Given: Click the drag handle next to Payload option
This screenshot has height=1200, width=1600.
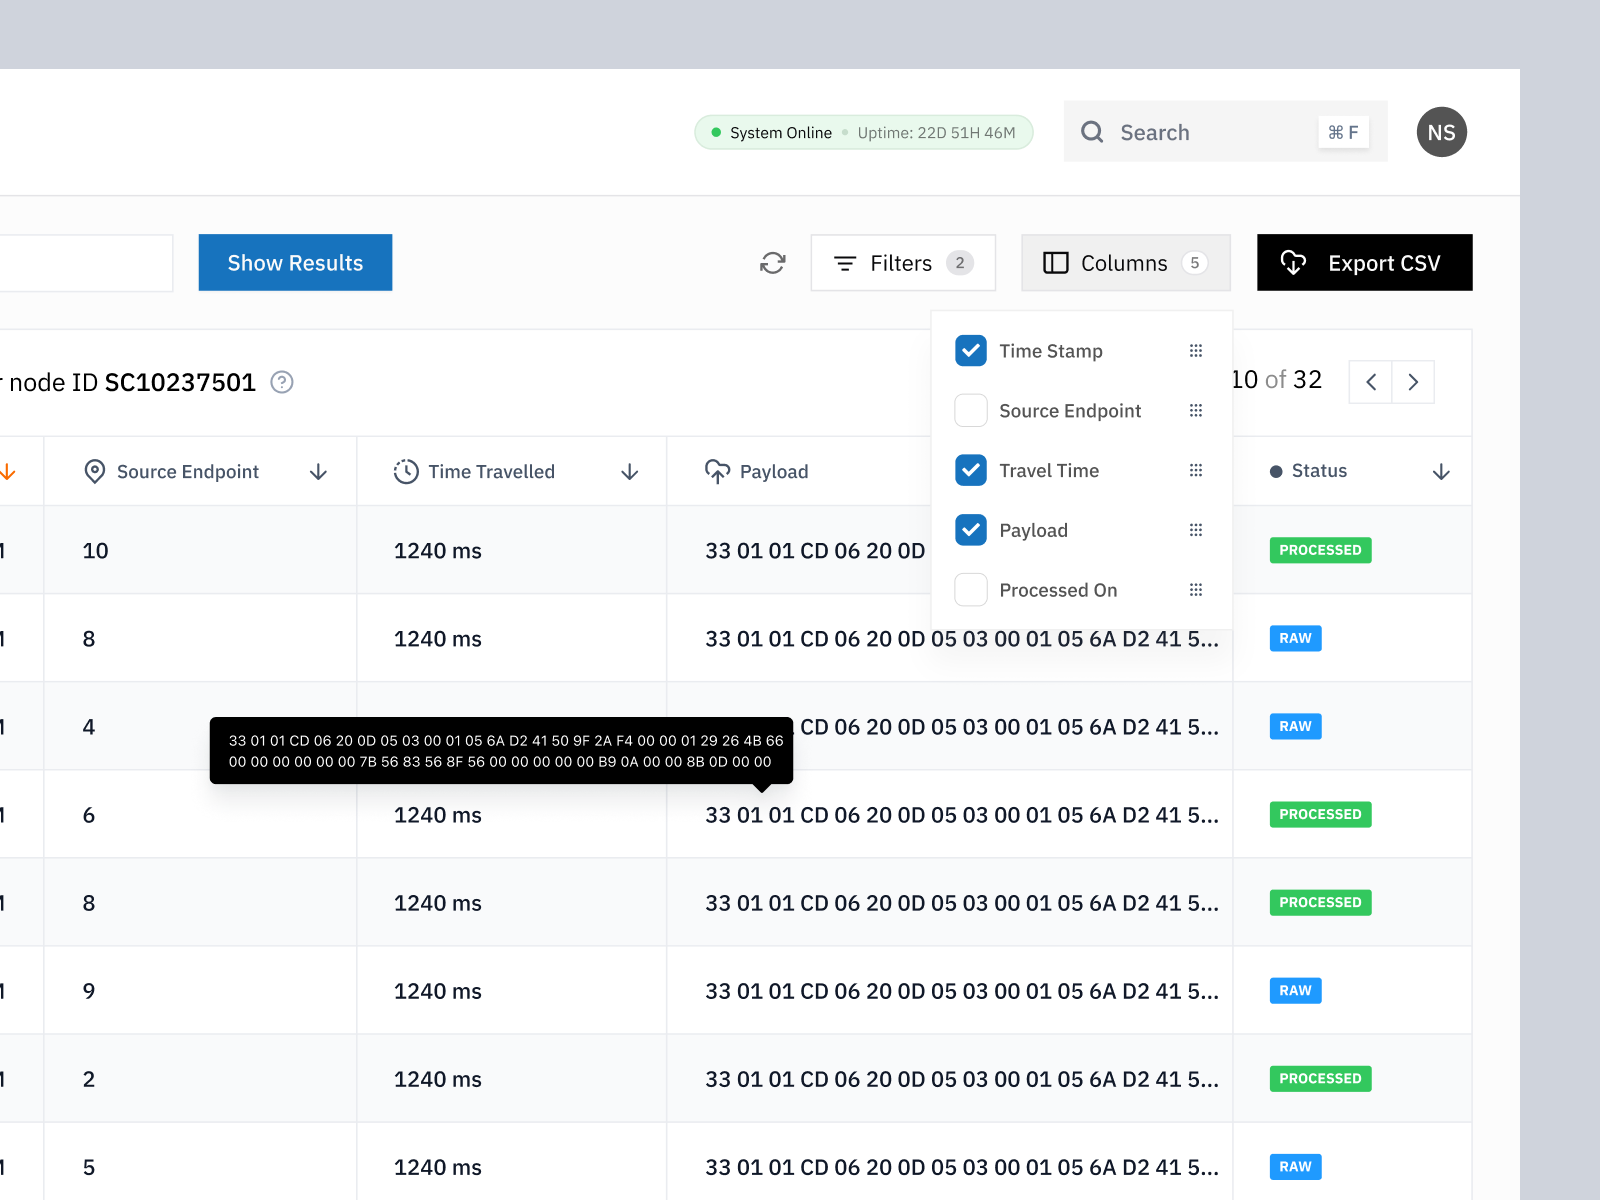Looking at the screenshot, I should tap(1196, 530).
